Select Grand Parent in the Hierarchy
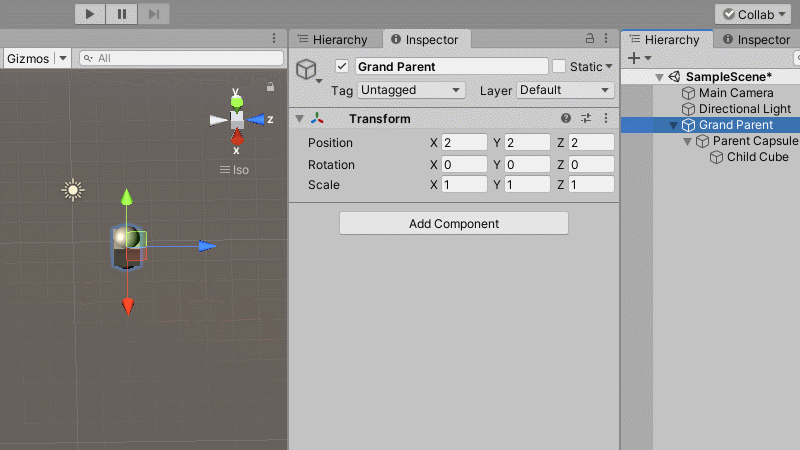This screenshot has height=450, width=800. click(x=711, y=125)
